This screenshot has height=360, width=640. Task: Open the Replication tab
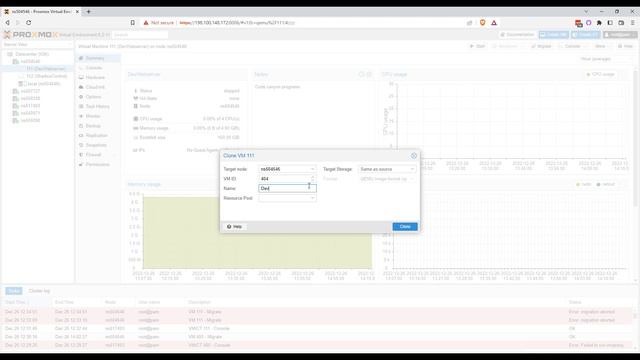[x=98, y=136]
